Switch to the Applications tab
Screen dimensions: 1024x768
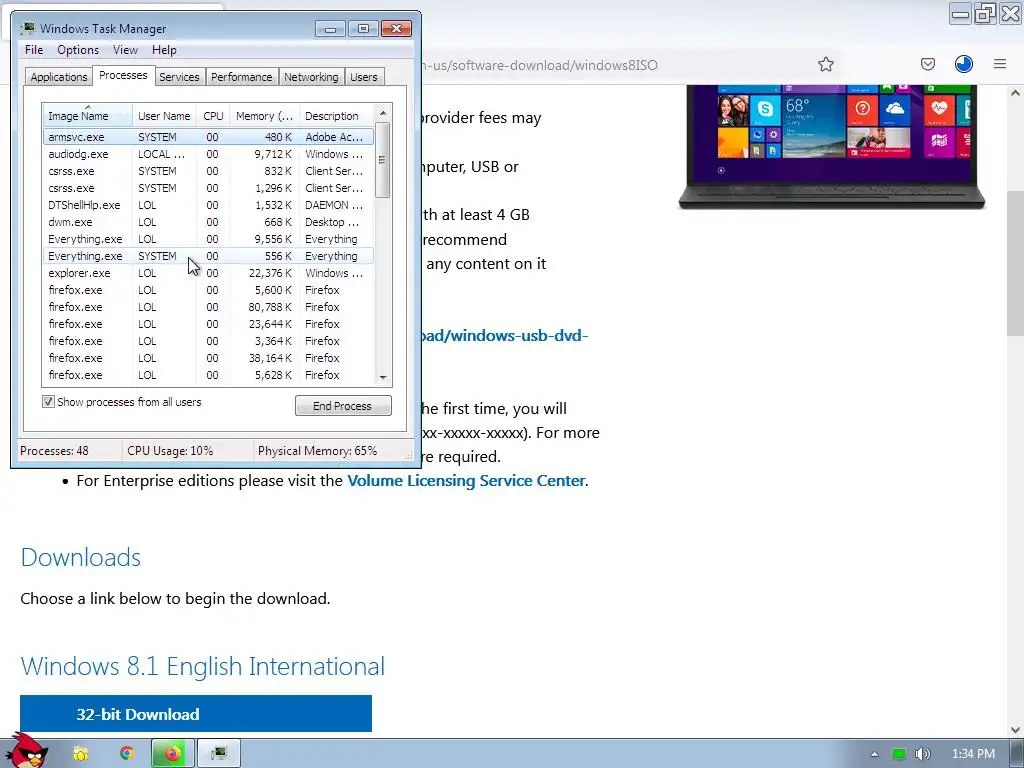point(59,77)
